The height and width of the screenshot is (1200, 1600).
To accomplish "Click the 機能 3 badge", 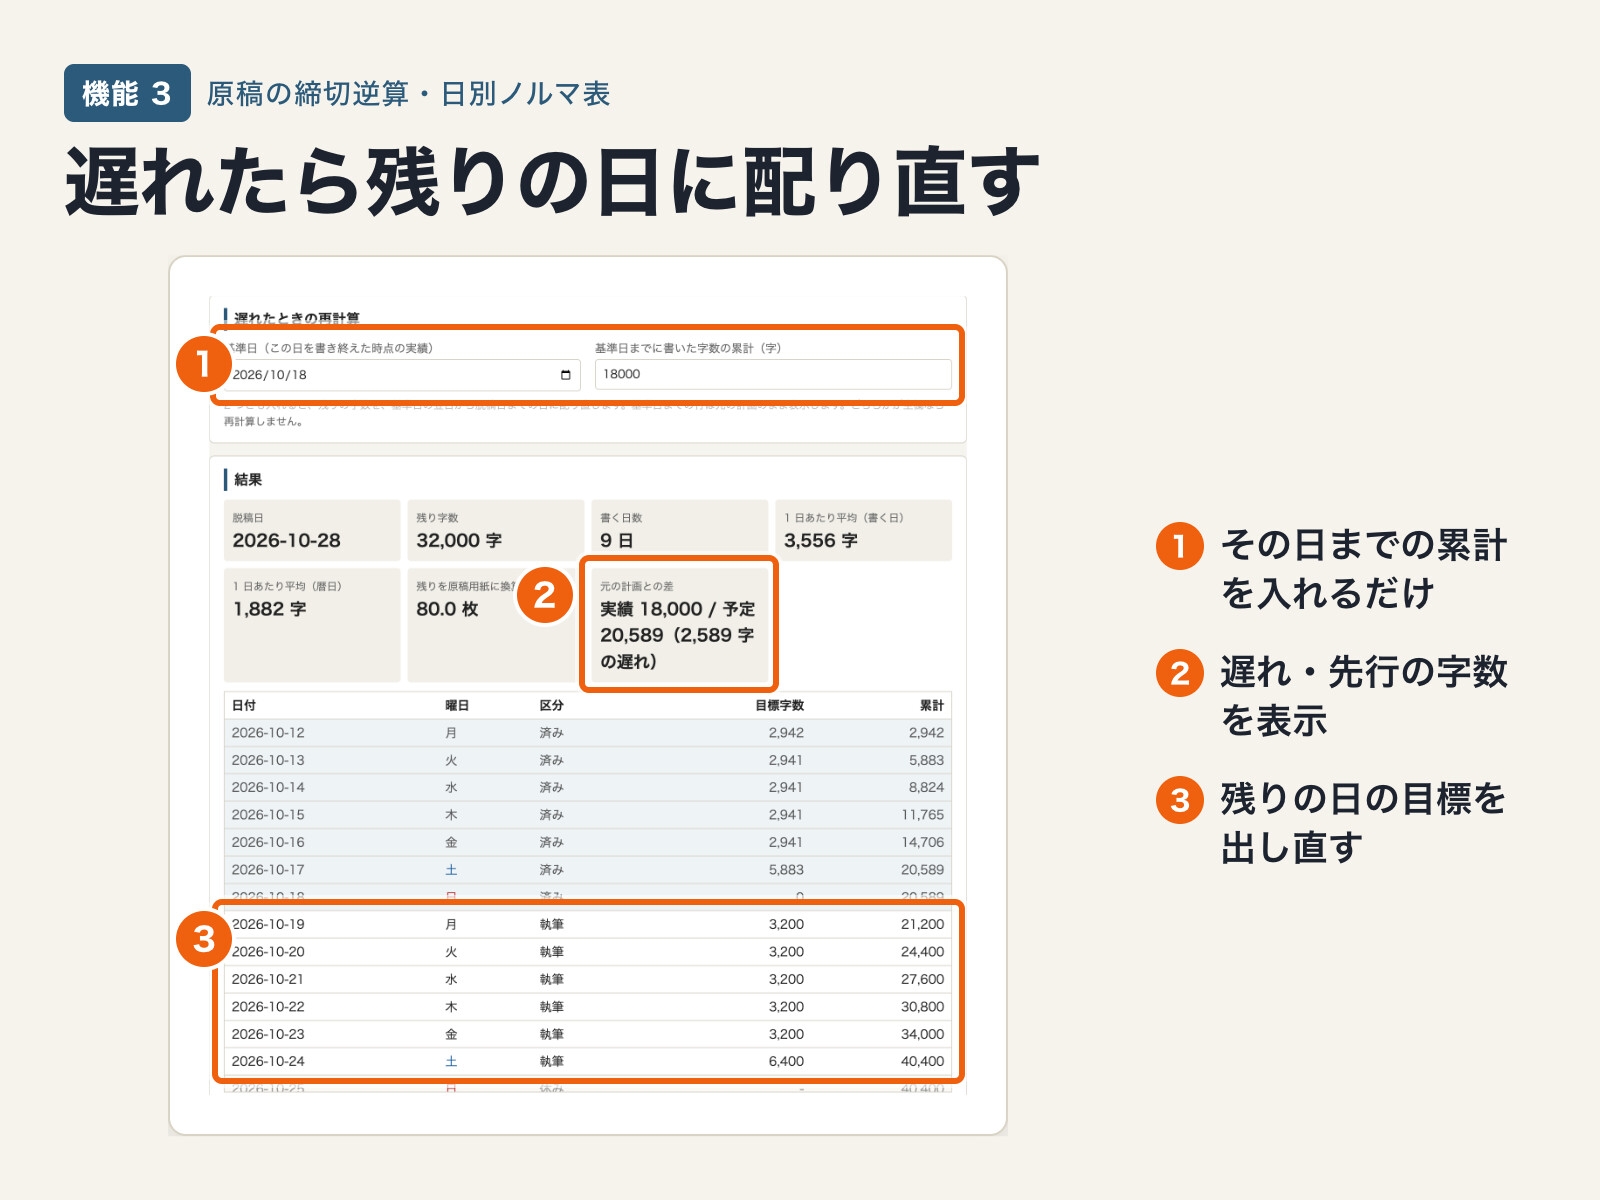I will coord(127,93).
